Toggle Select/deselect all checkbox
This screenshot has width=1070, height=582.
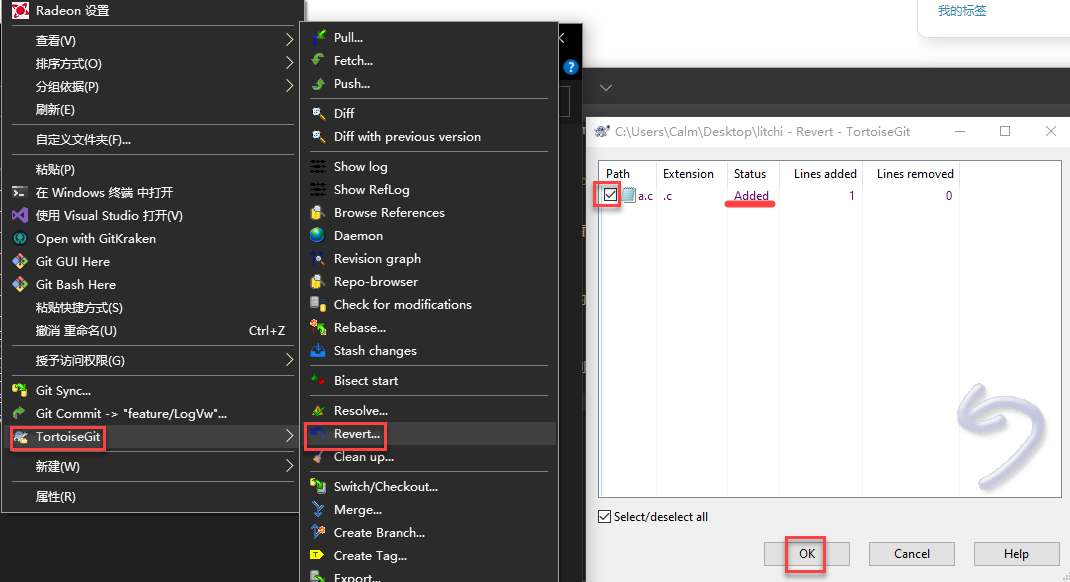click(x=605, y=516)
